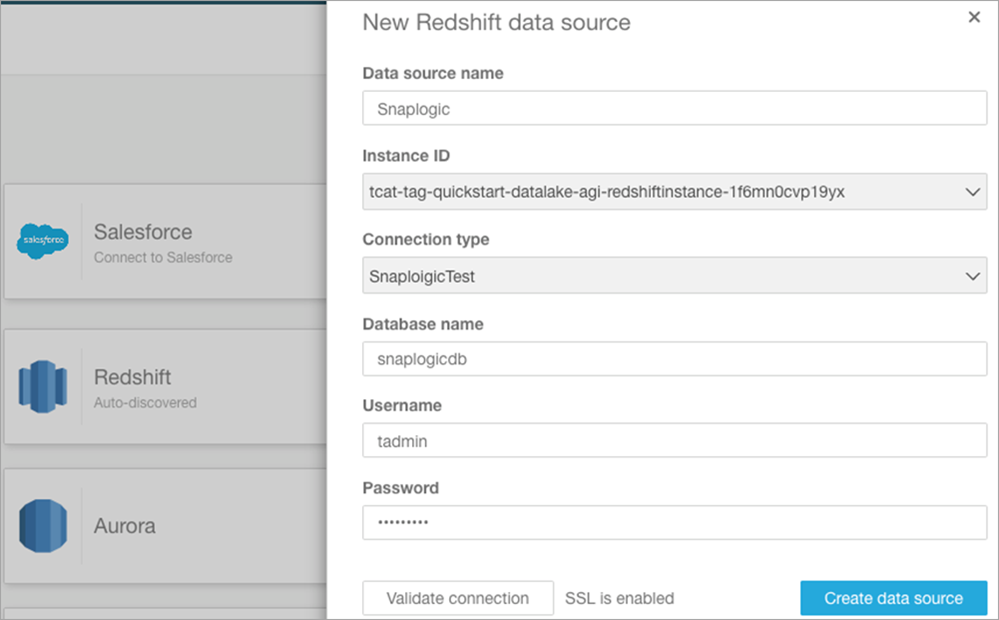
Task: Close the New Redshift data source dialog
Action: tap(974, 17)
